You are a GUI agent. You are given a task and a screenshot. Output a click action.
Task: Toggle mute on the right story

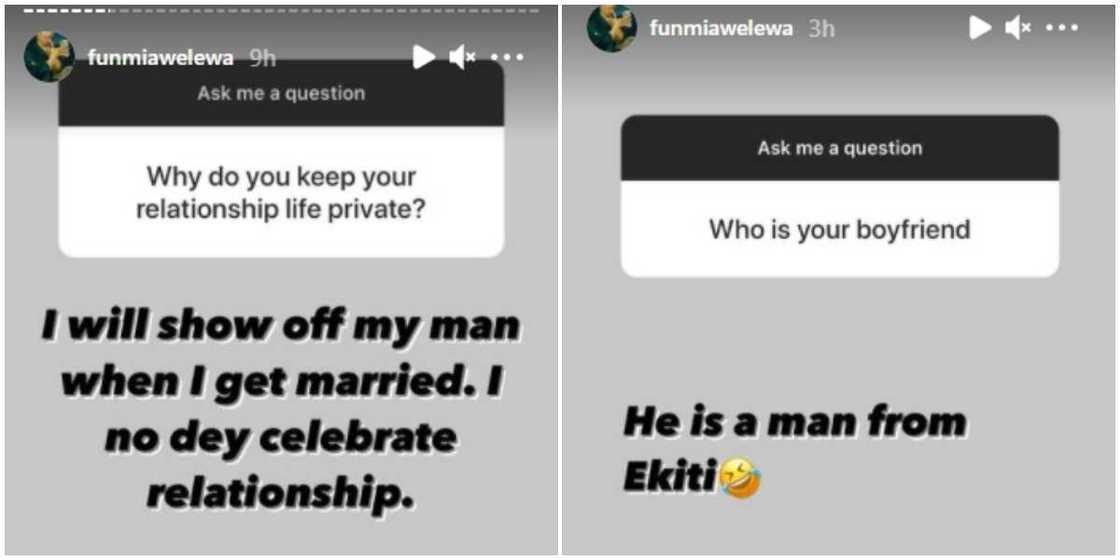[1019, 28]
